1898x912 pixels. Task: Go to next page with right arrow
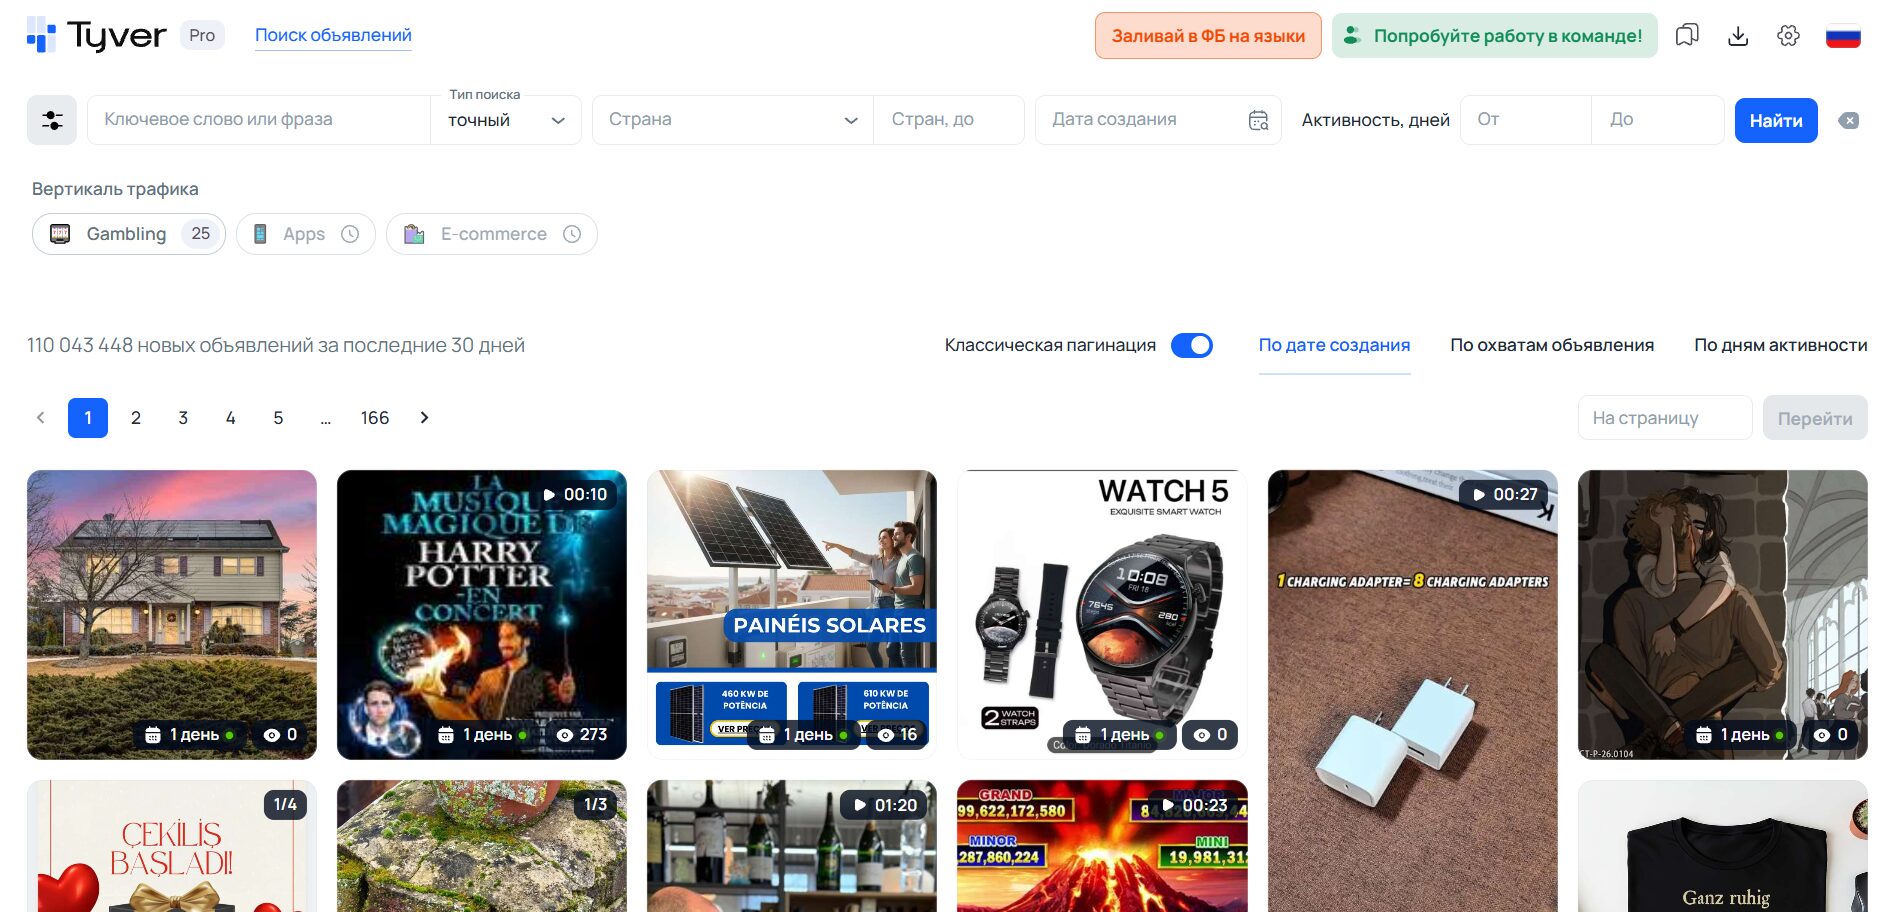pyautogui.click(x=424, y=418)
